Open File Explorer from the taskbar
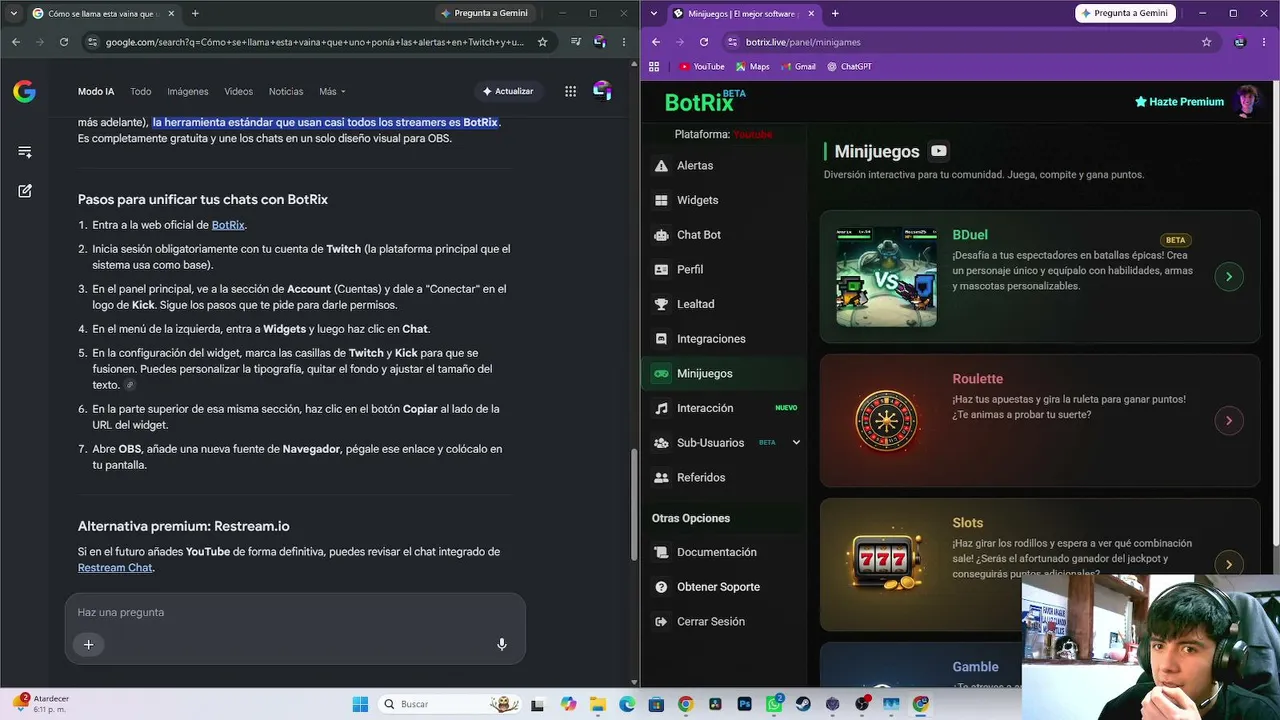Screen dimensions: 1280x720 (x=597, y=704)
